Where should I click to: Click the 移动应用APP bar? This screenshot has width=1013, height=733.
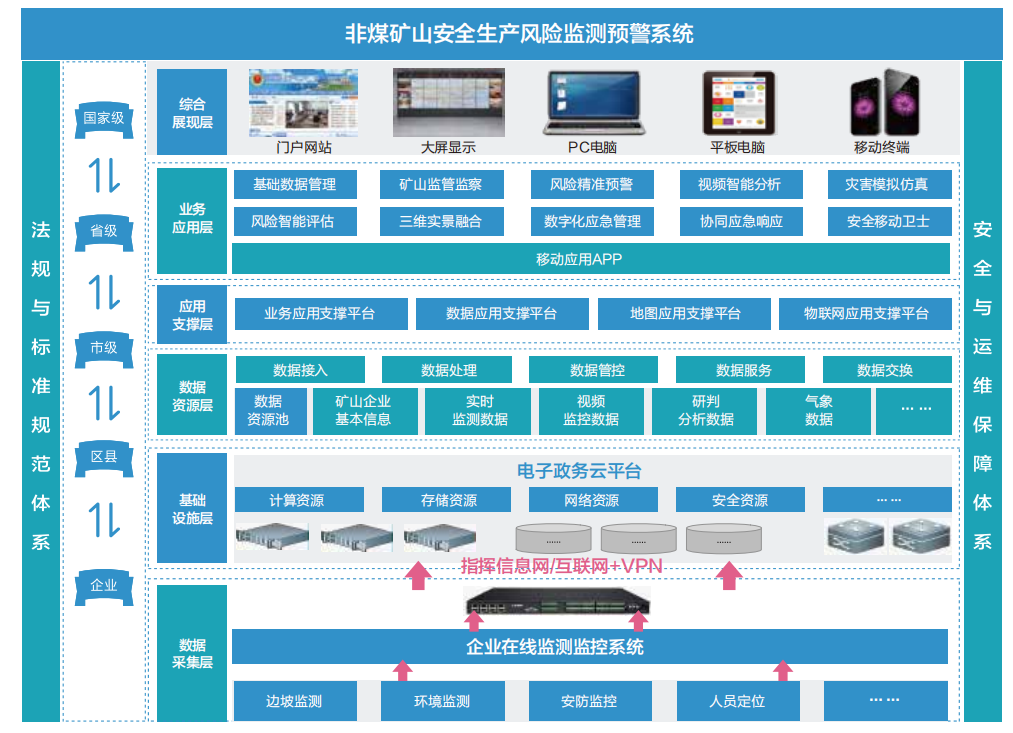click(x=590, y=259)
